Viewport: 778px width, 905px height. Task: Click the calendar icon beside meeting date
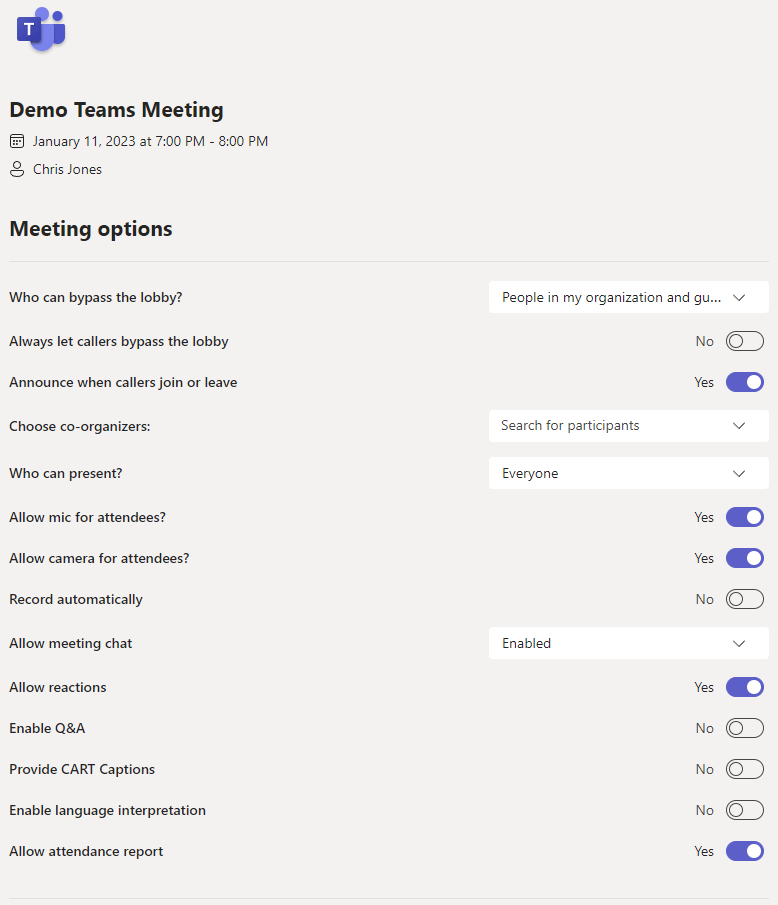coord(17,141)
